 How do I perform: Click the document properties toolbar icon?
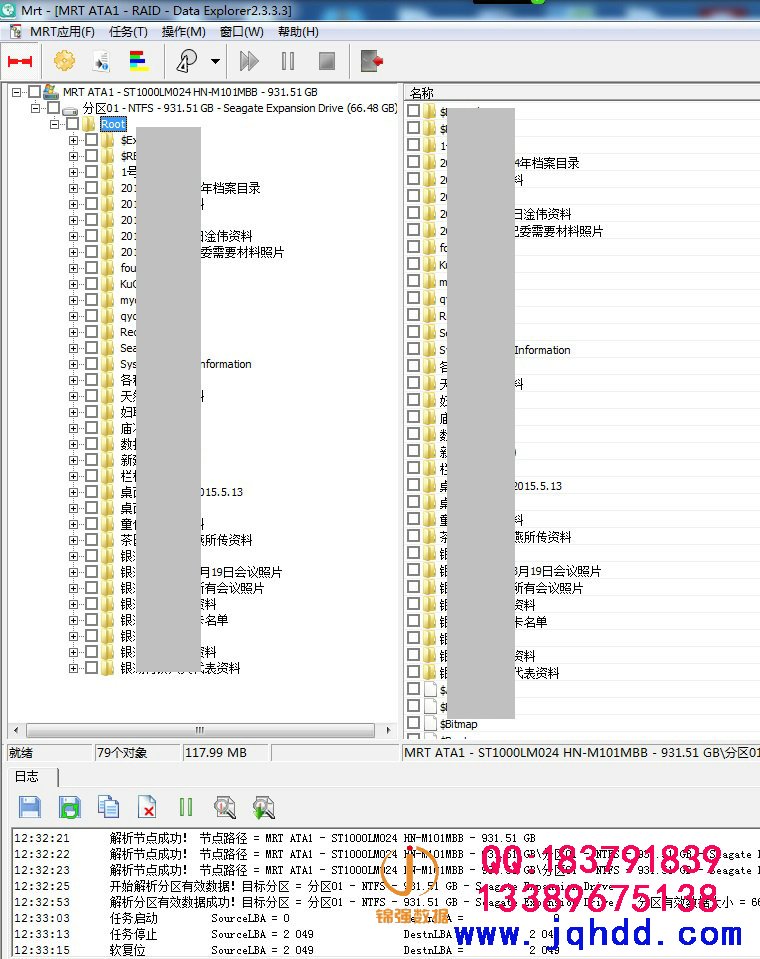click(x=101, y=61)
